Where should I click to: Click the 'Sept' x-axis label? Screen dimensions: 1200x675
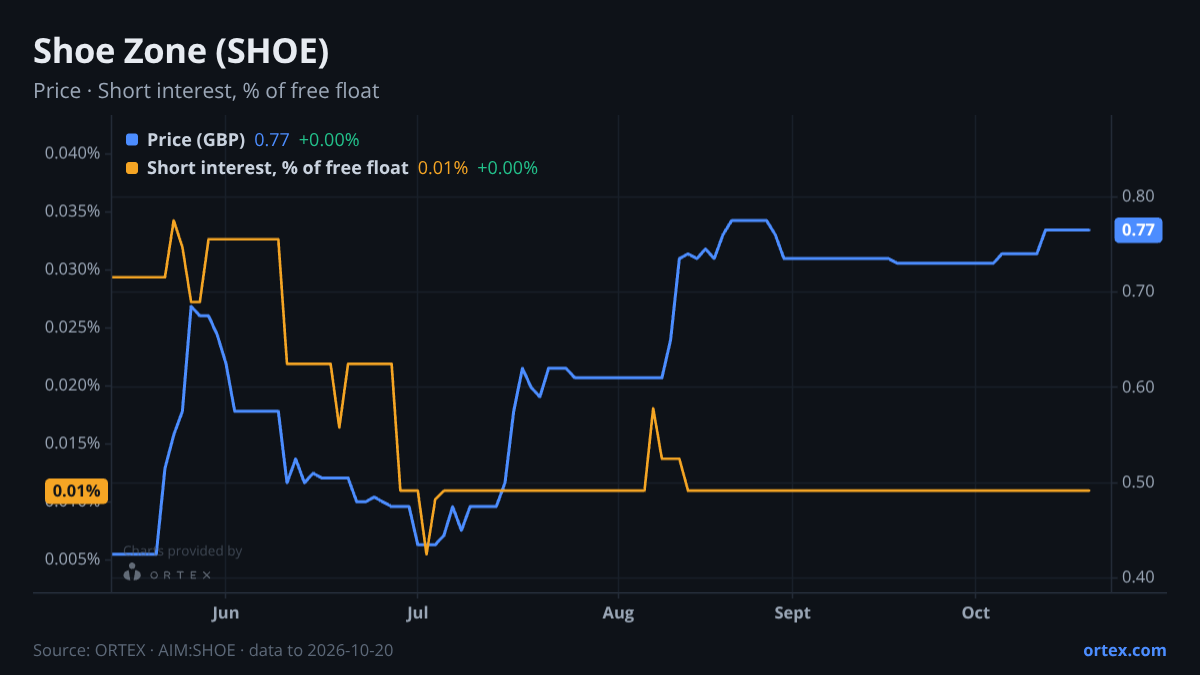791,612
